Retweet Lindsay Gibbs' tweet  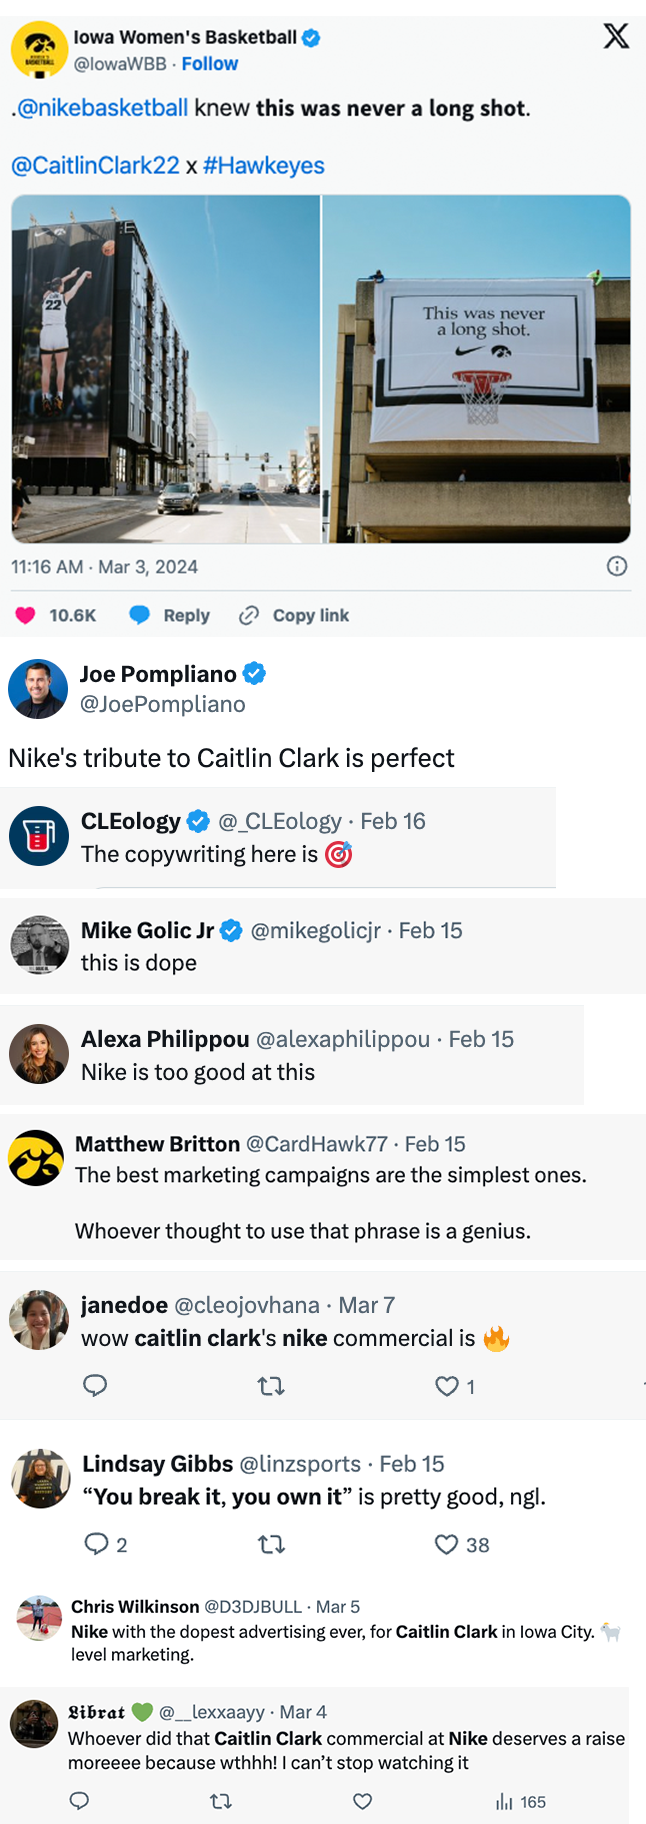(x=271, y=1545)
